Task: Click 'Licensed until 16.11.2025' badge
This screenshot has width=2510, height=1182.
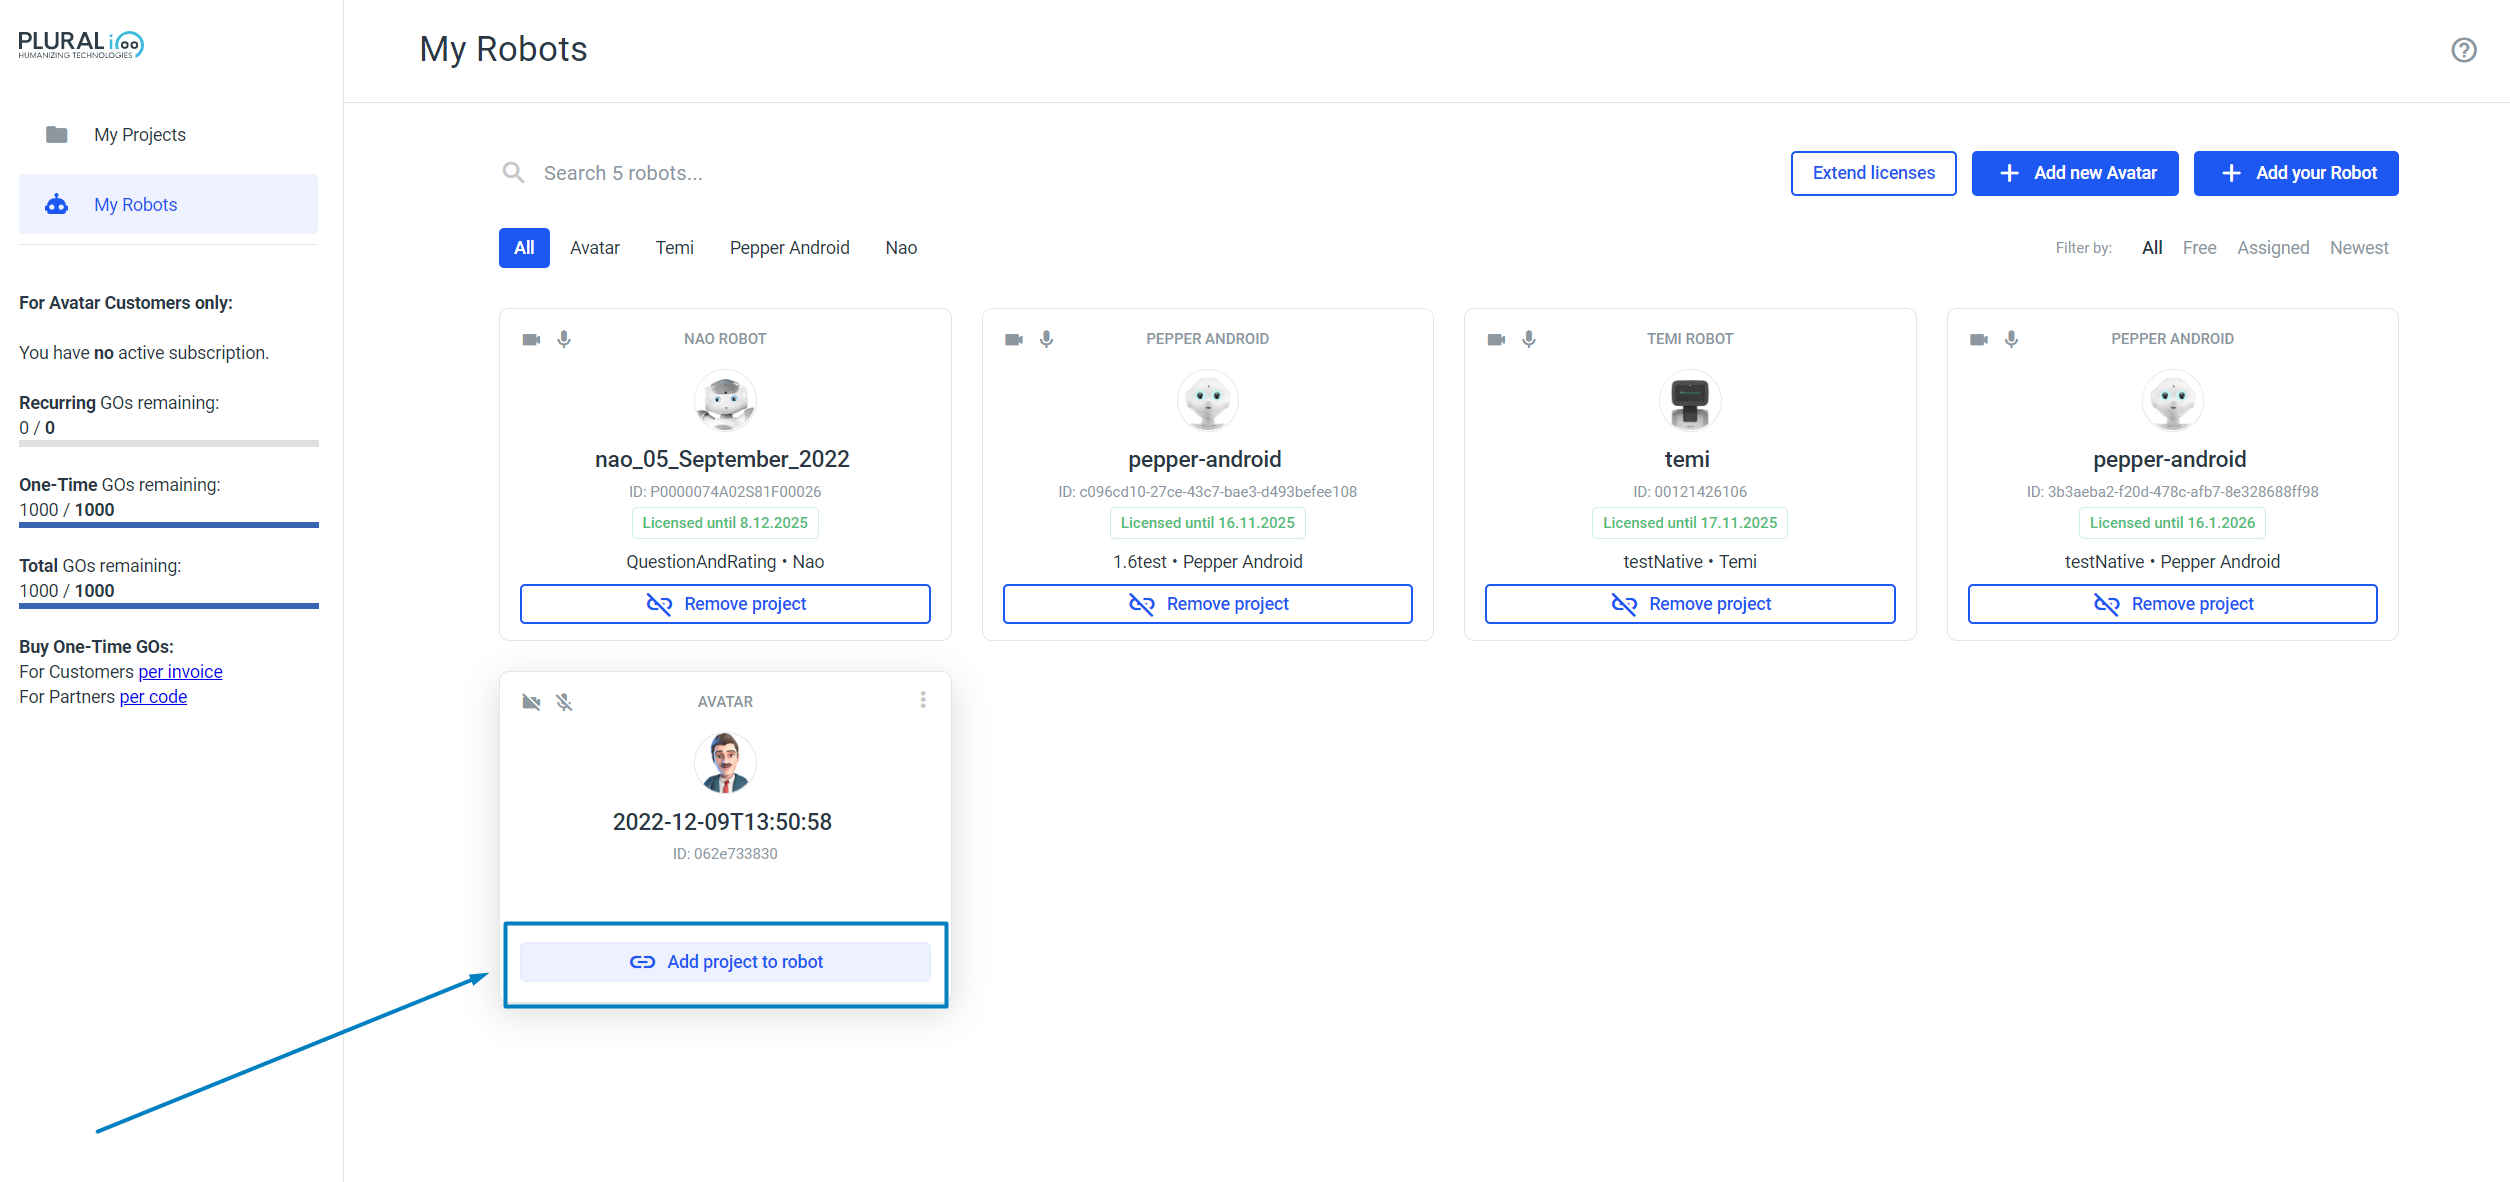Action: (1208, 523)
